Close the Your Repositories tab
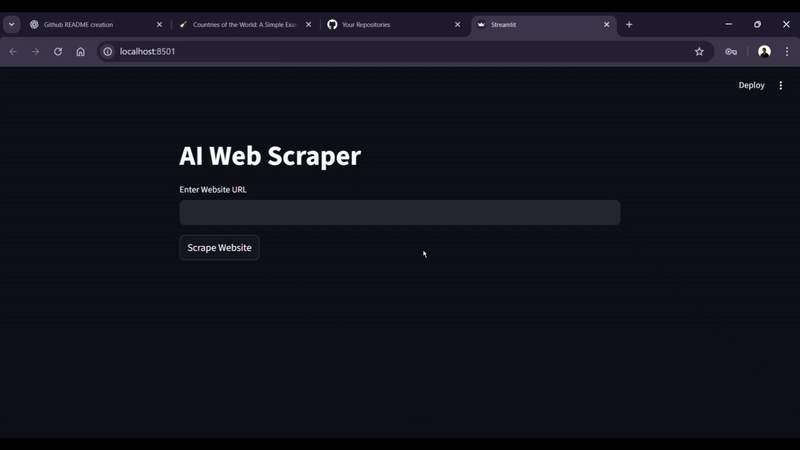 [457, 24]
